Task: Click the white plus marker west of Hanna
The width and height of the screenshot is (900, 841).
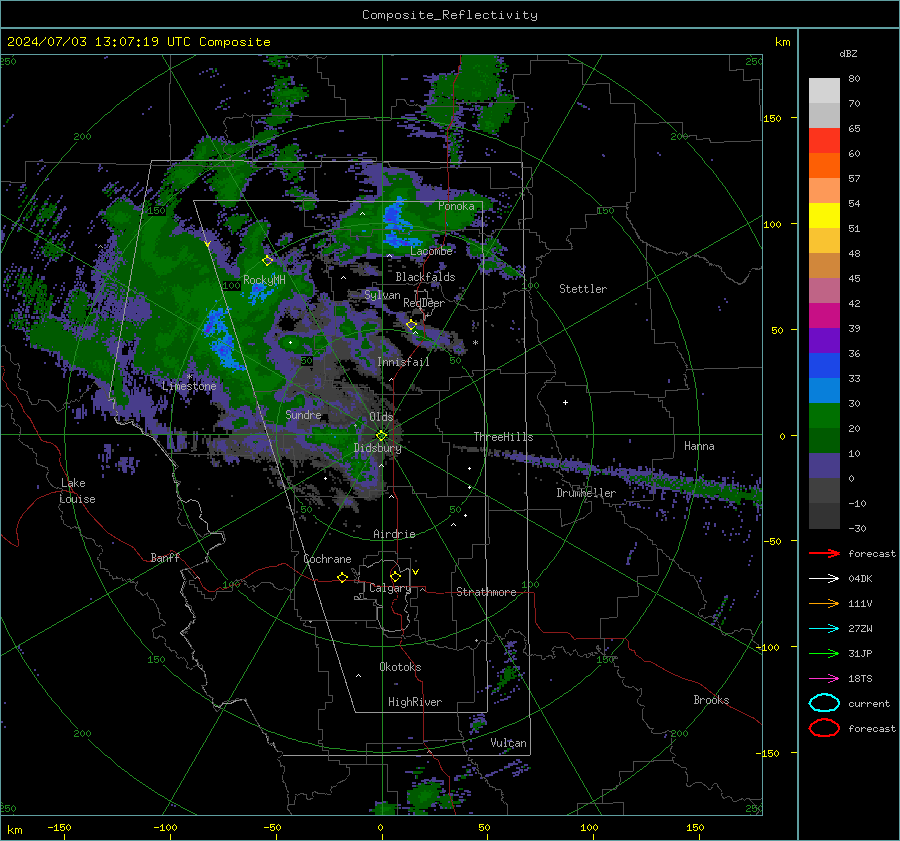Action: (565, 402)
